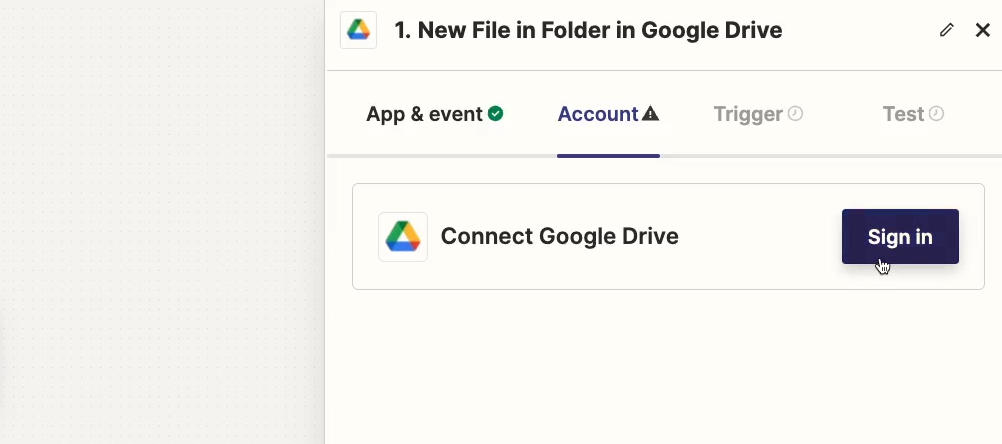Switch to the Account tab

608,114
